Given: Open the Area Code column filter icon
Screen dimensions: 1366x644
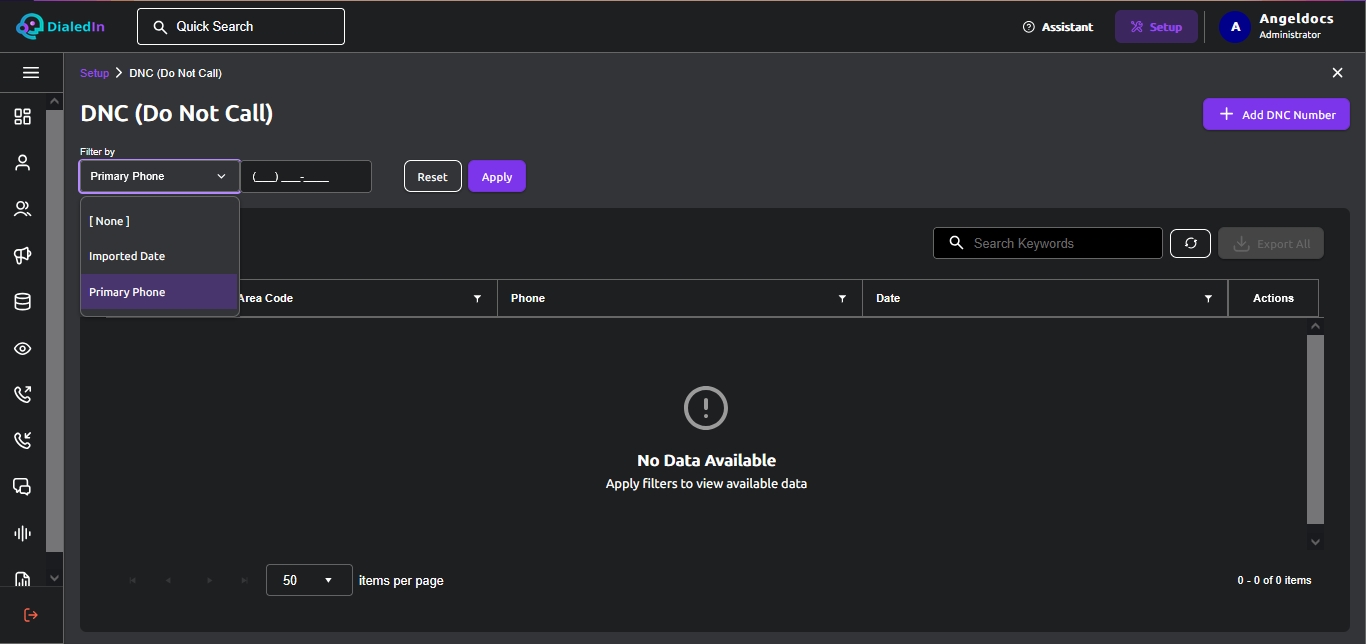Looking at the screenshot, I should (x=477, y=299).
